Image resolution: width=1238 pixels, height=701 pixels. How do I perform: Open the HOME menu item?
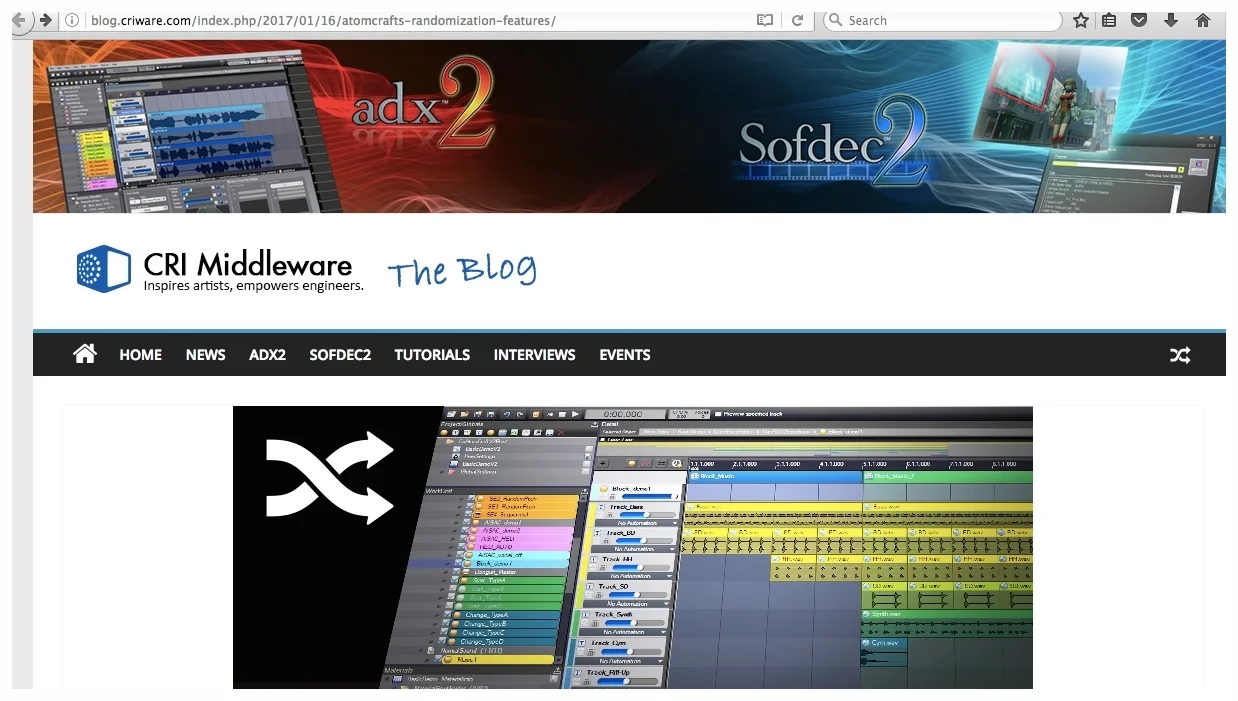click(140, 355)
